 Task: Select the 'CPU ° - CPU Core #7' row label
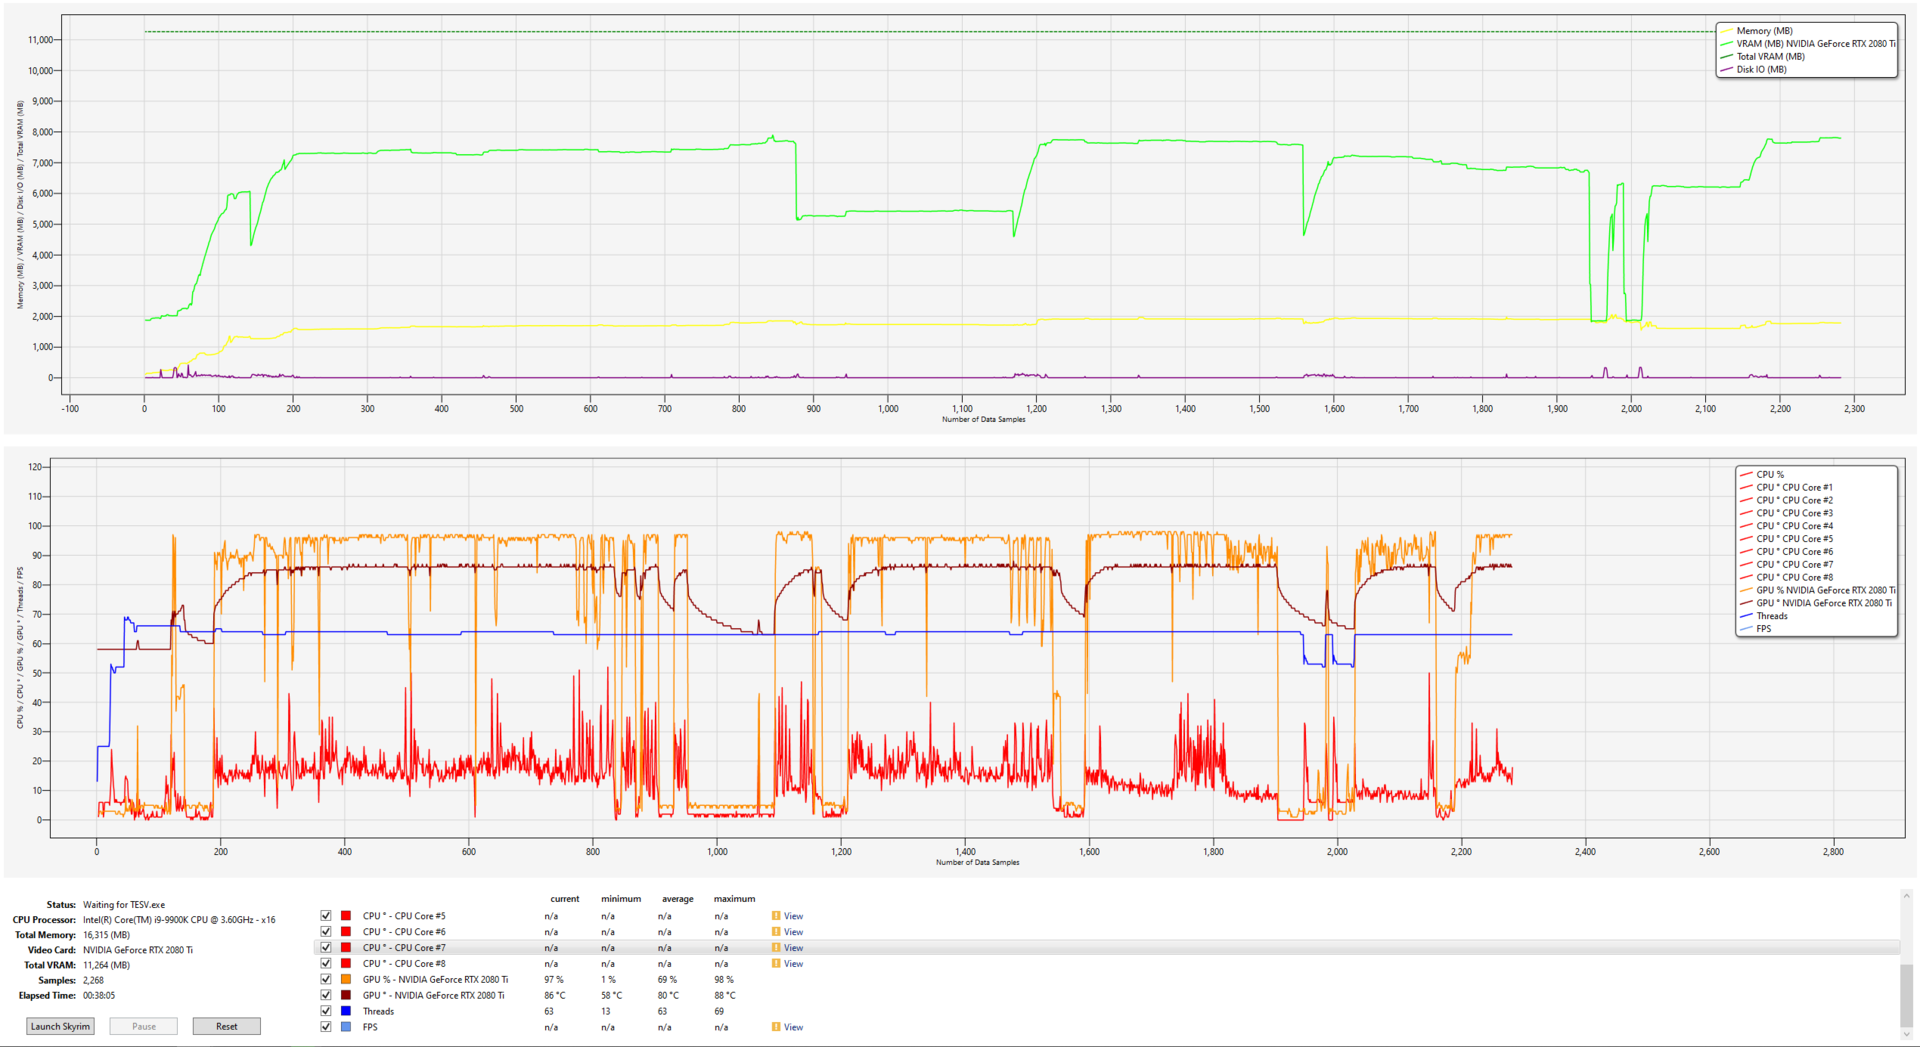point(404,948)
